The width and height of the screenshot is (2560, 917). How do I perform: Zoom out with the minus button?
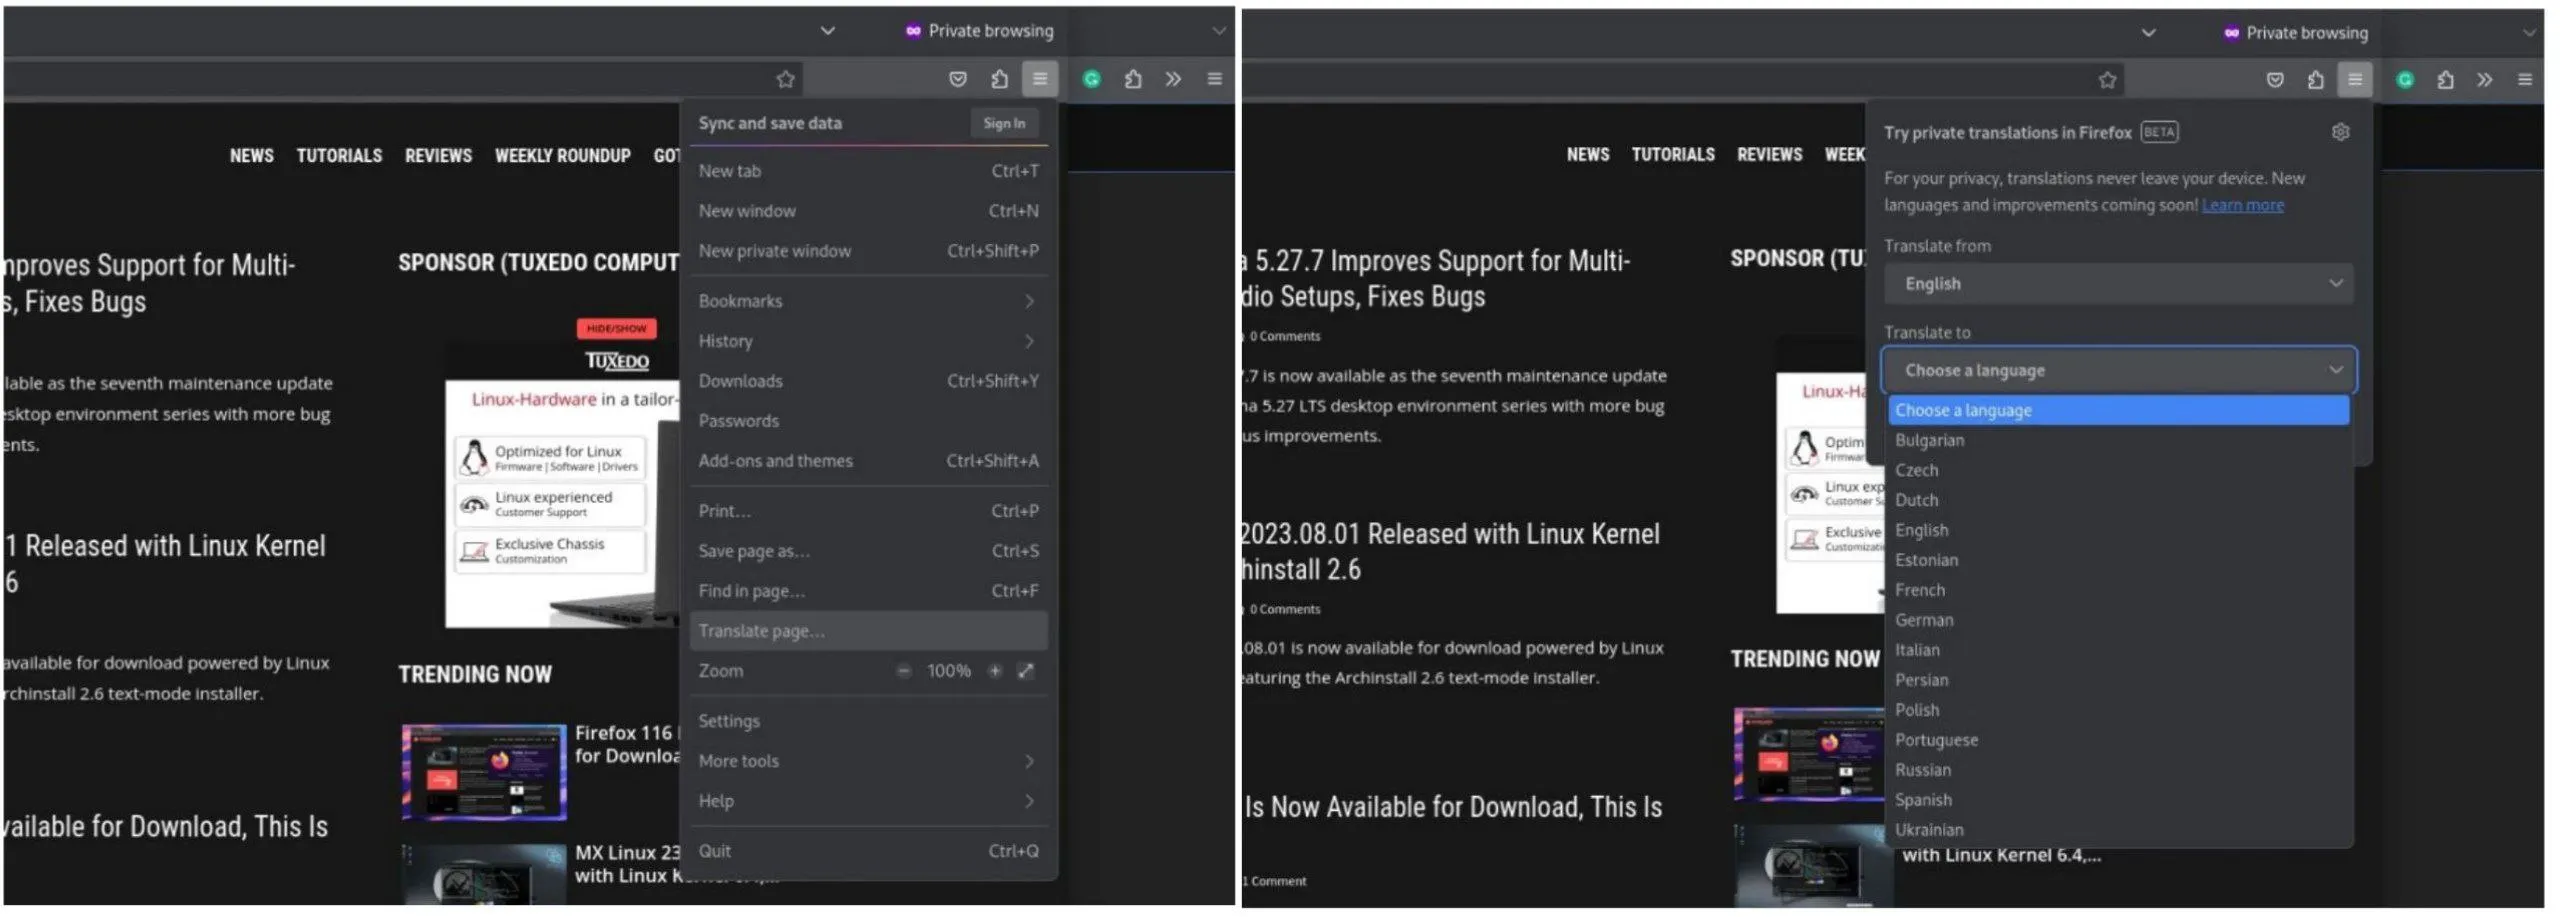click(903, 671)
